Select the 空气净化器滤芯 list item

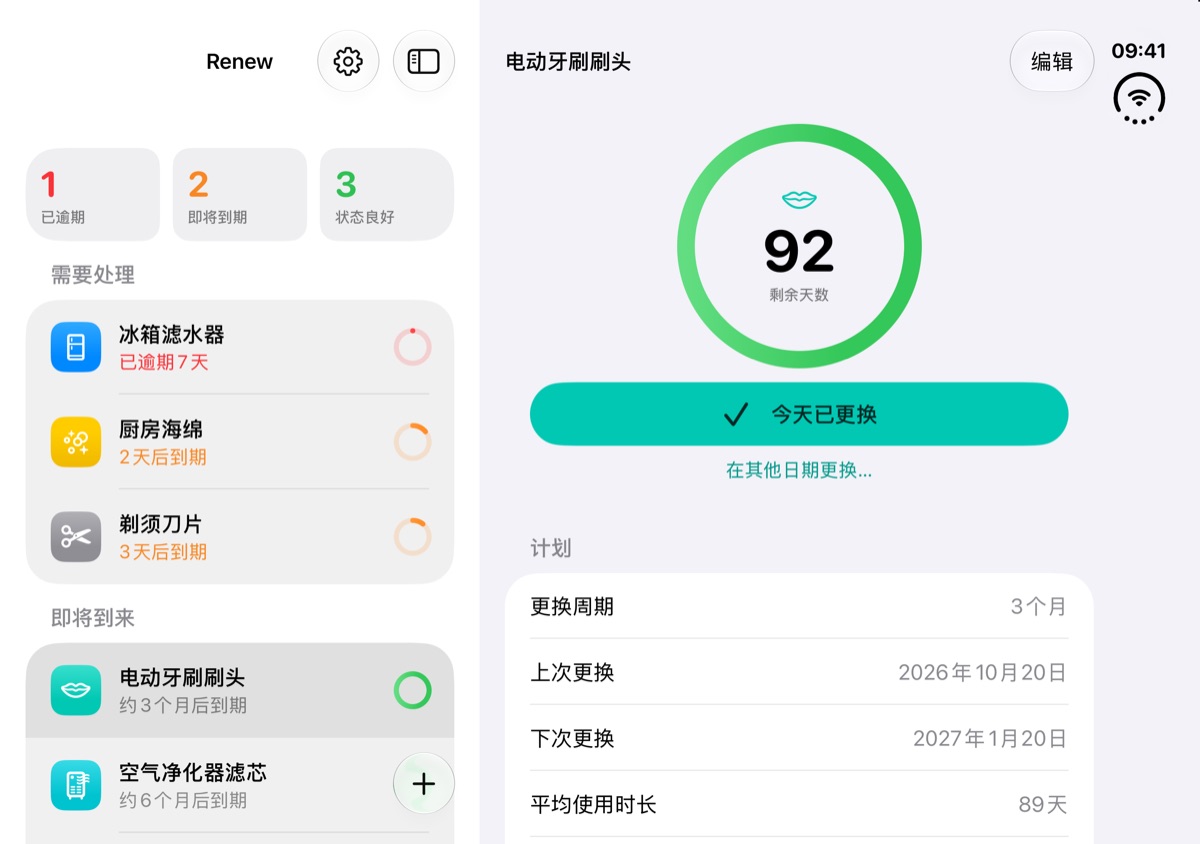click(240, 785)
